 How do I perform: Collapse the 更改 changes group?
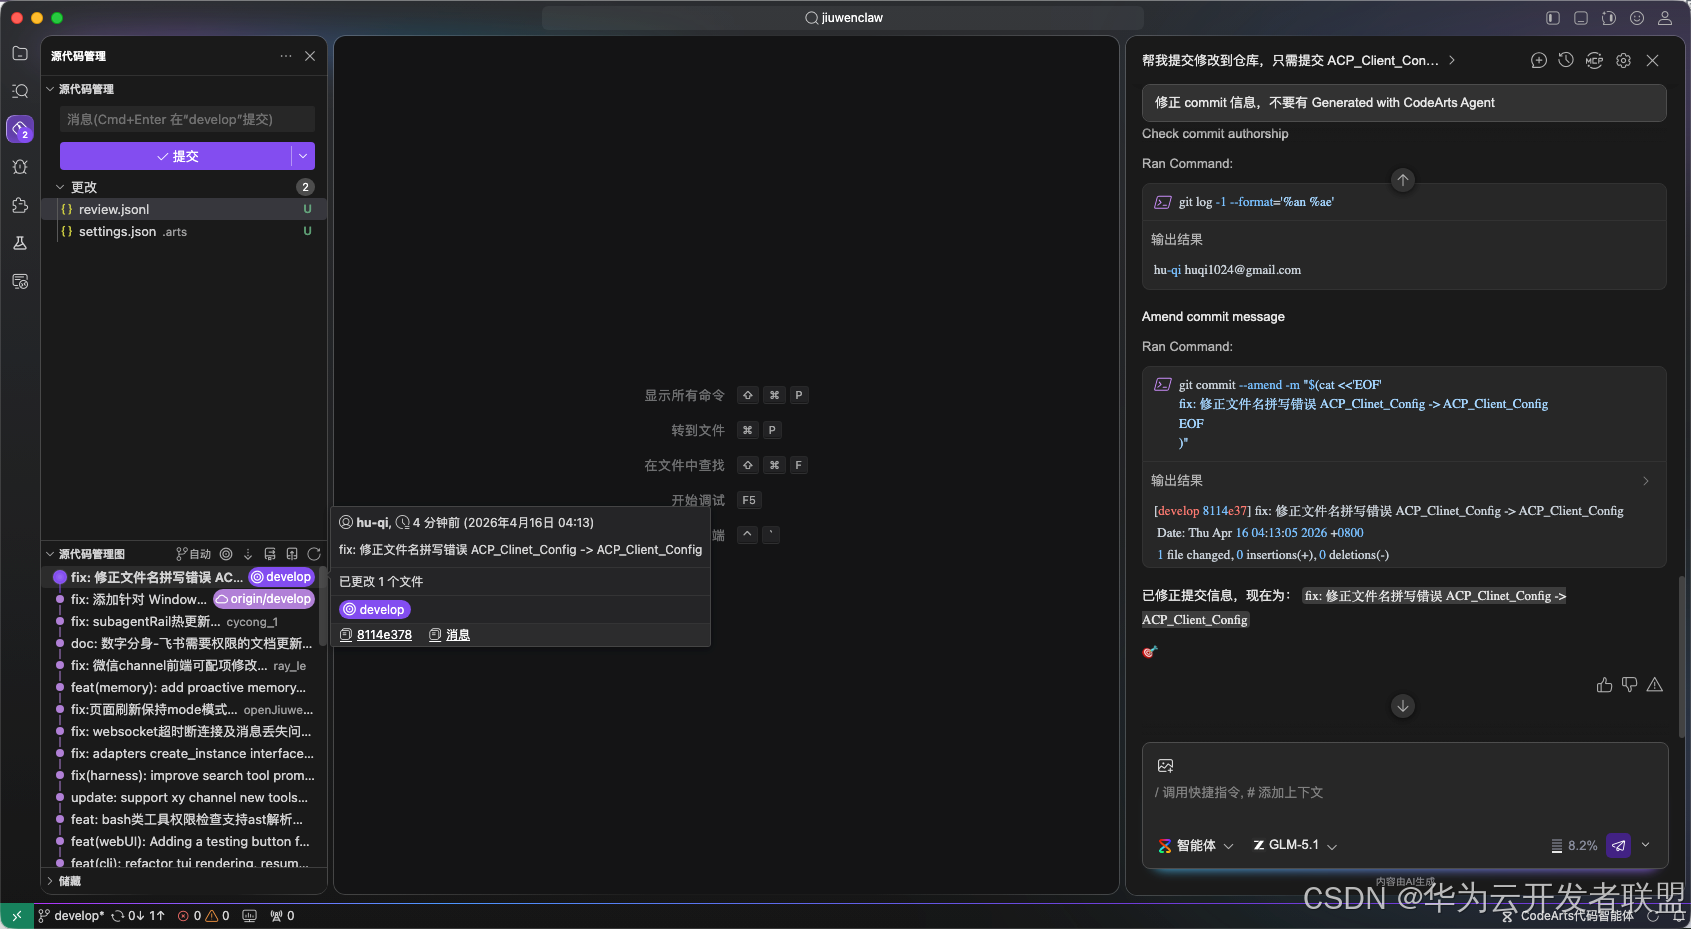click(60, 187)
